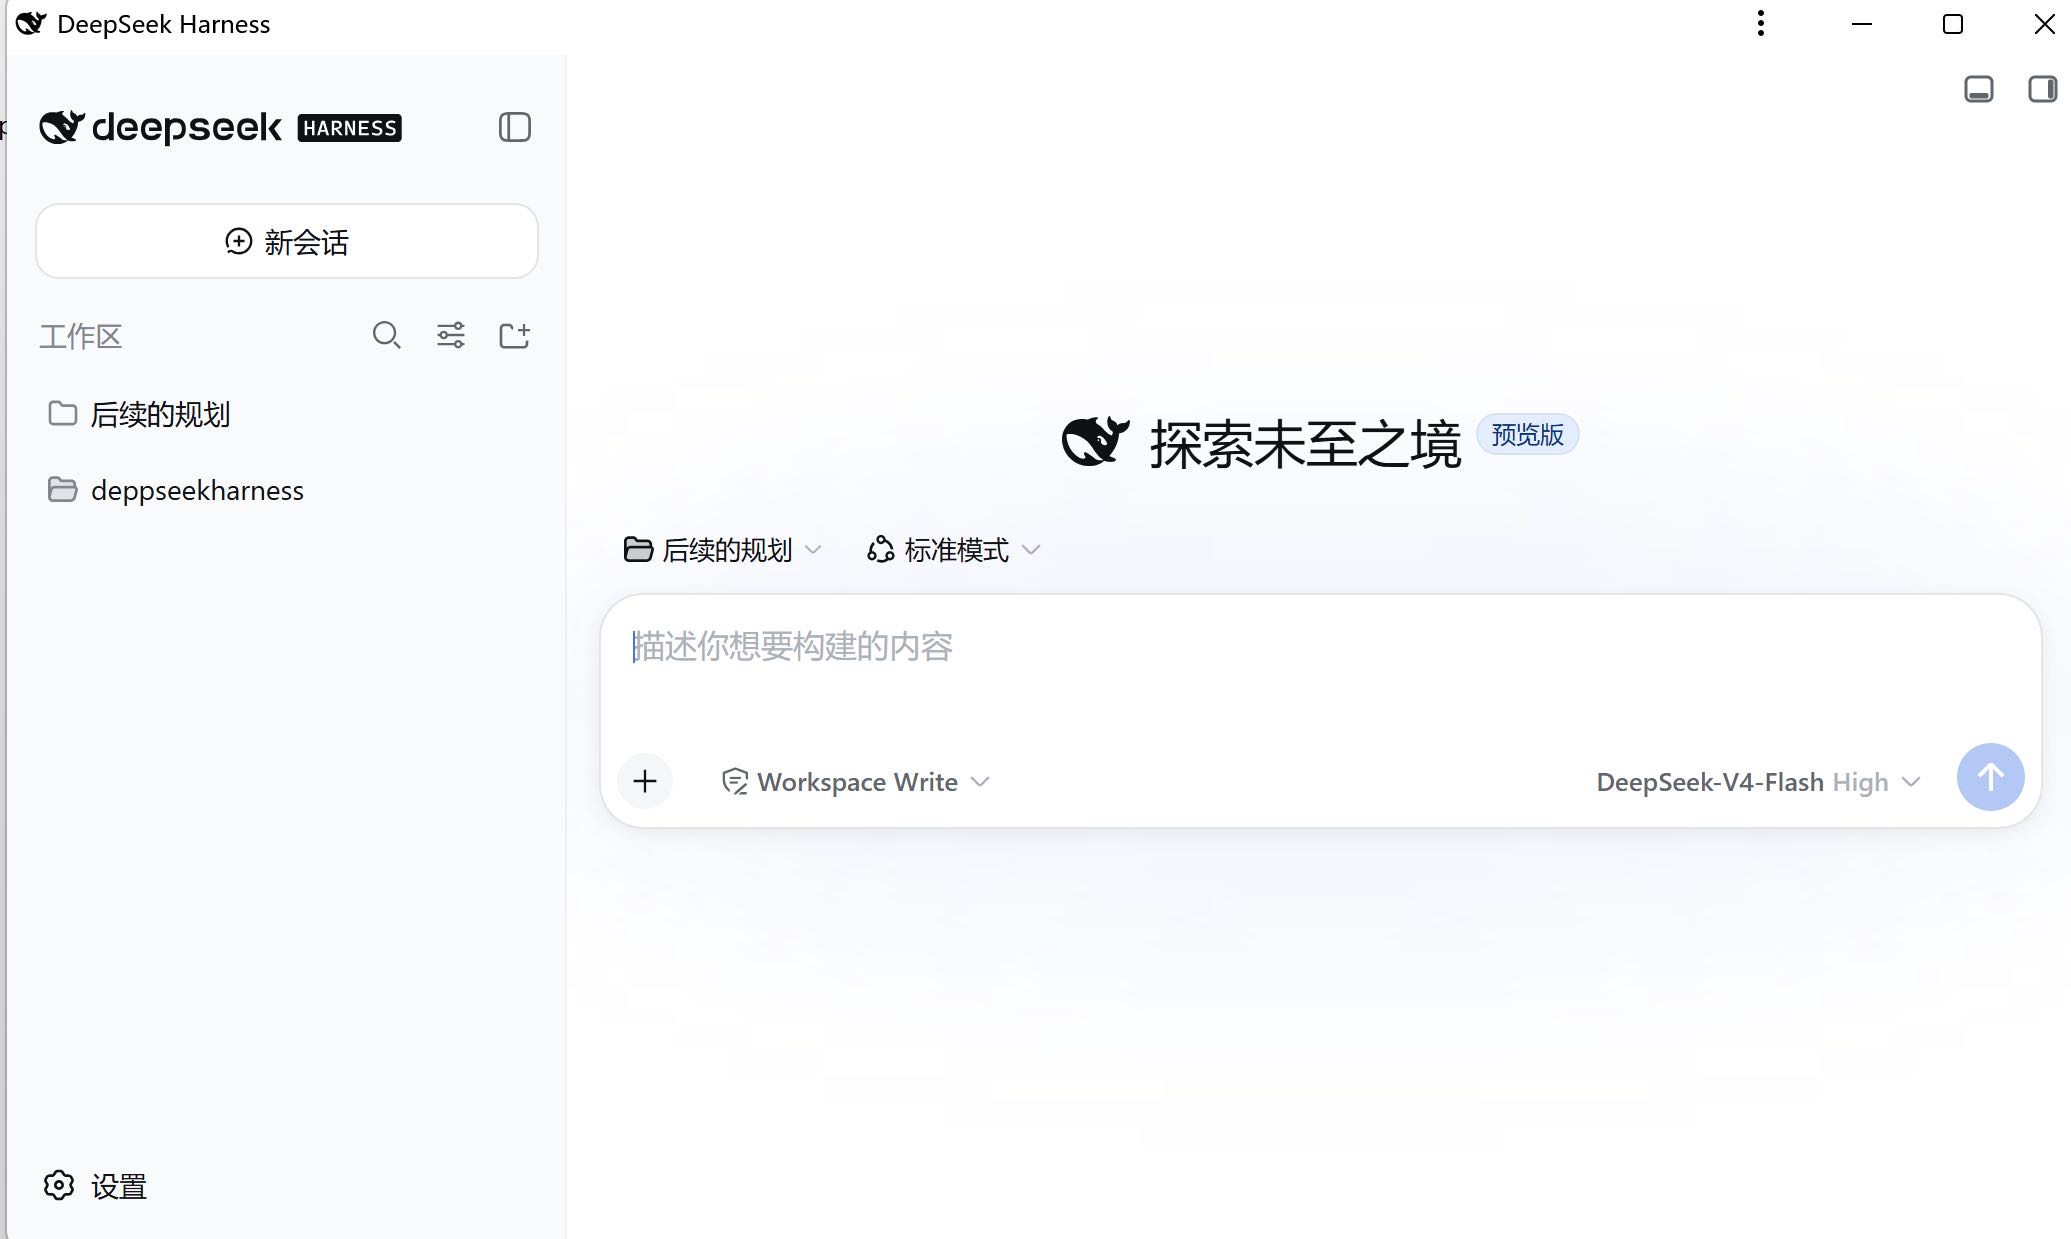
Task: Minimize the DeepSeek Harness window
Action: tap(1862, 24)
